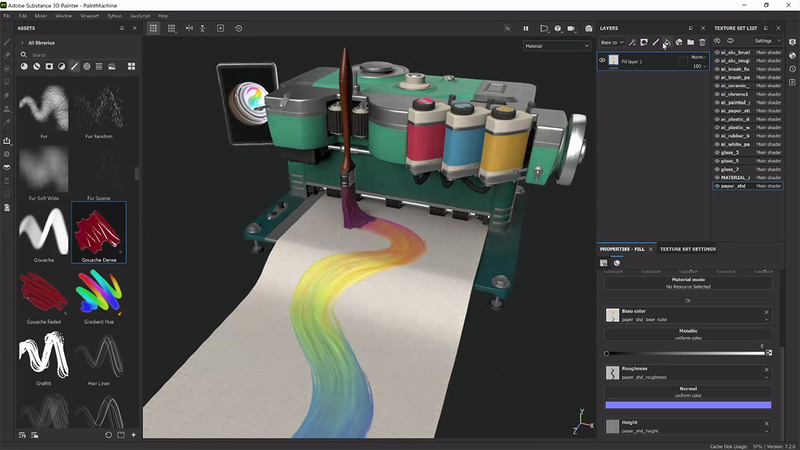Filter assets by Materials sphere icon
Viewport: 800px width, 450px height.
tap(24, 66)
